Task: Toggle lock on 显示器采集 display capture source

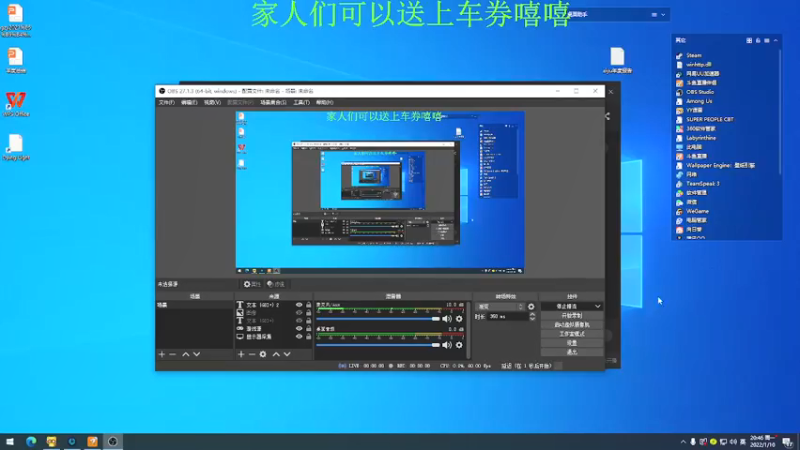Action: click(308, 337)
